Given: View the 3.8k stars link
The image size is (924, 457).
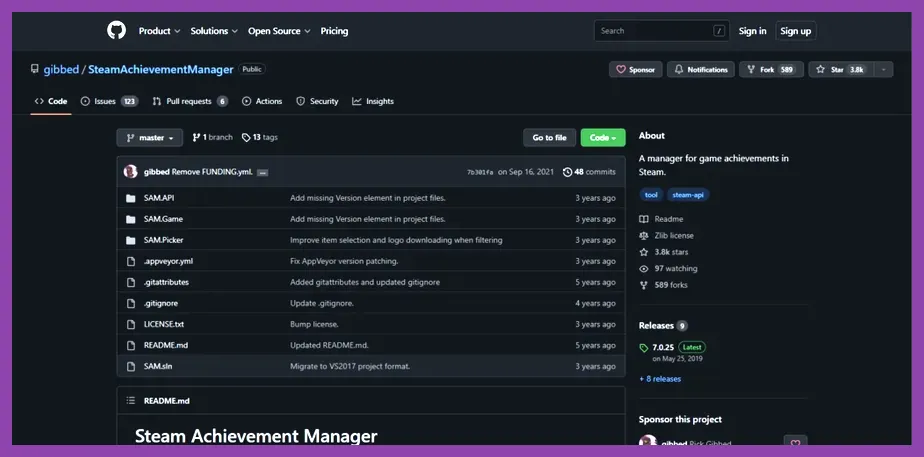Looking at the screenshot, I should (664, 252).
